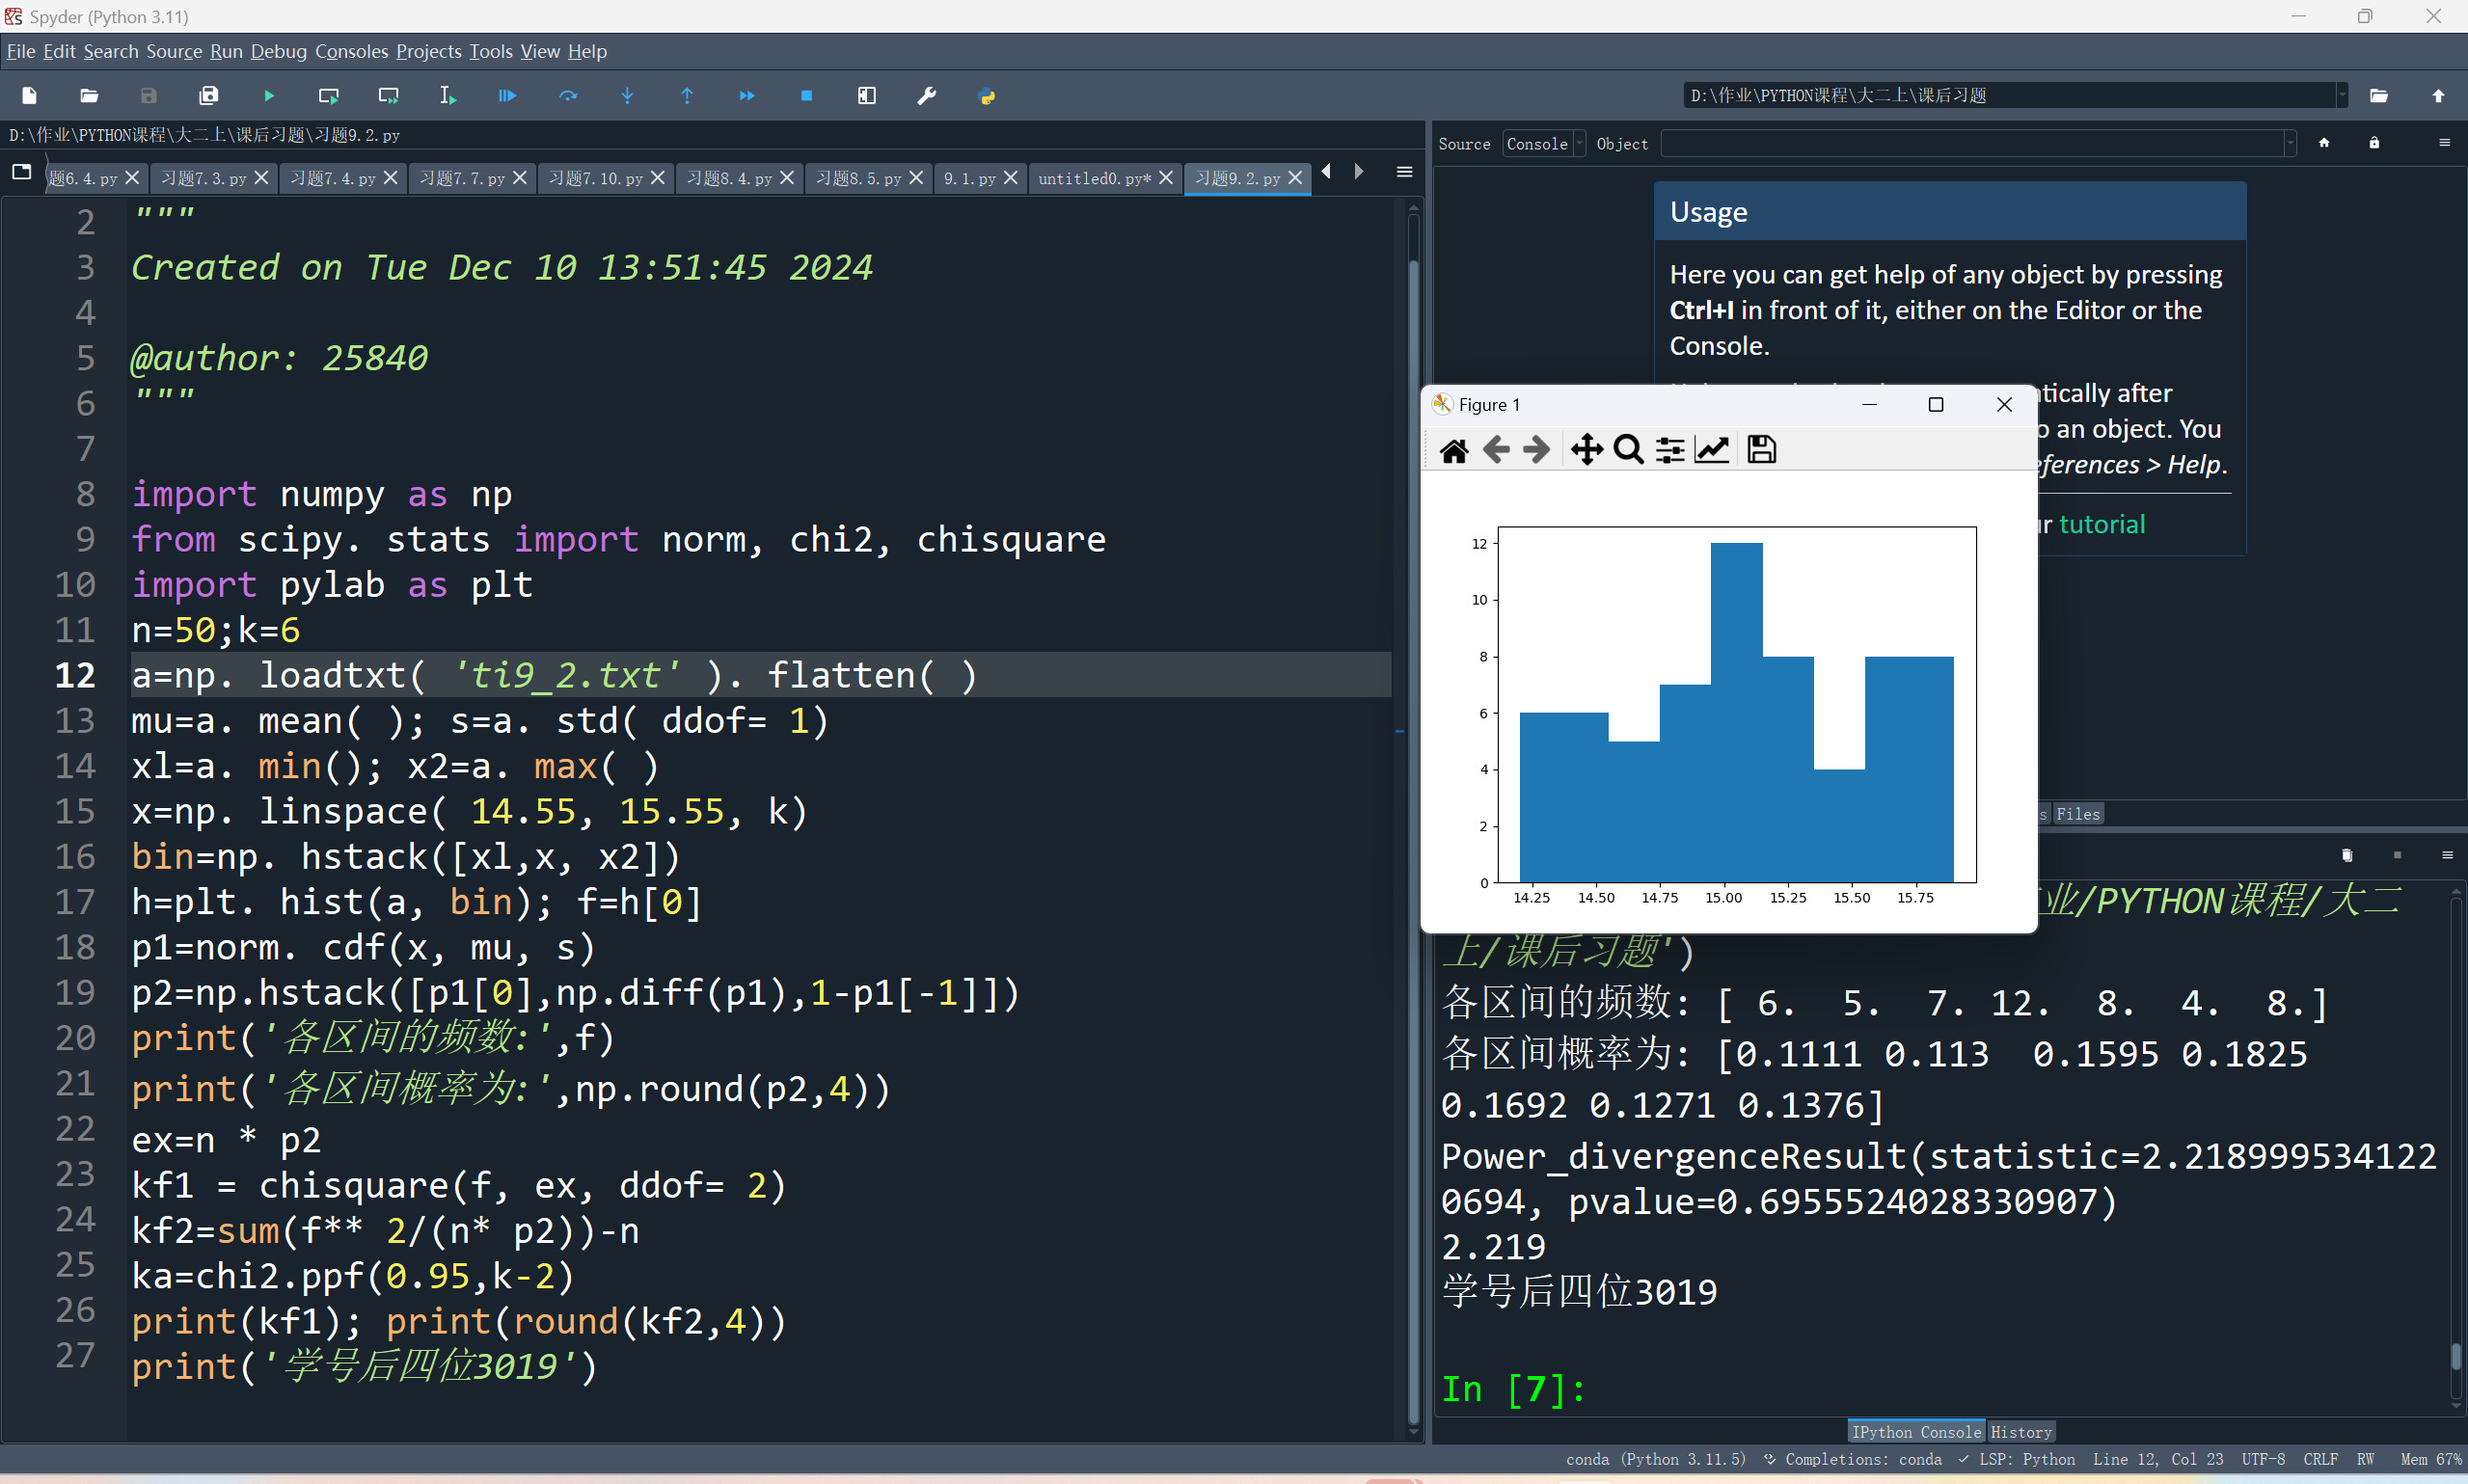
Task: Click the Pan axes tool in Figure 1
Action: (x=1586, y=450)
